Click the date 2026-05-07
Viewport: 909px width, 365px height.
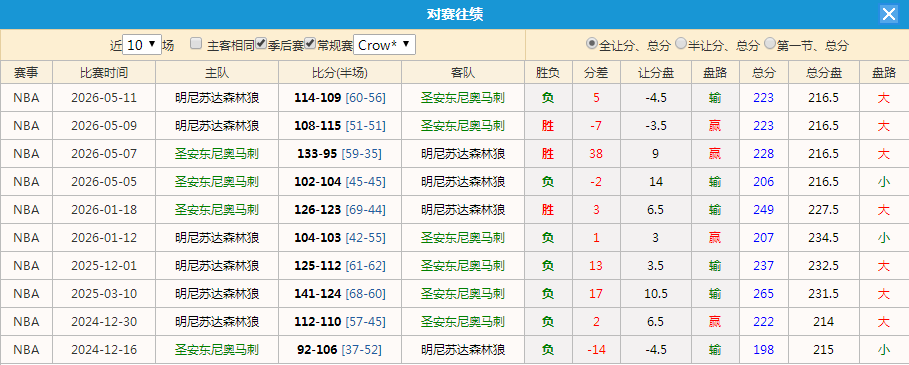[104, 154]
